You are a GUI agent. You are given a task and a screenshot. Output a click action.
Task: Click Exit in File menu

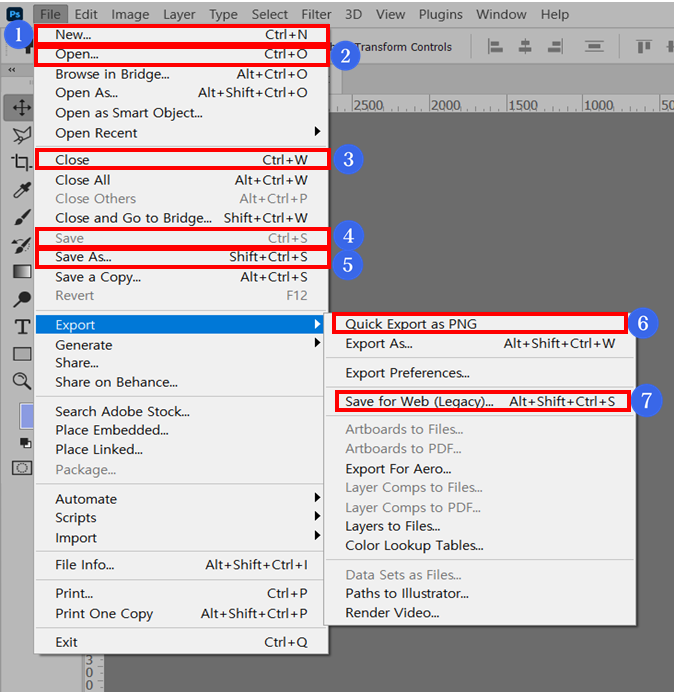(181, 642)
